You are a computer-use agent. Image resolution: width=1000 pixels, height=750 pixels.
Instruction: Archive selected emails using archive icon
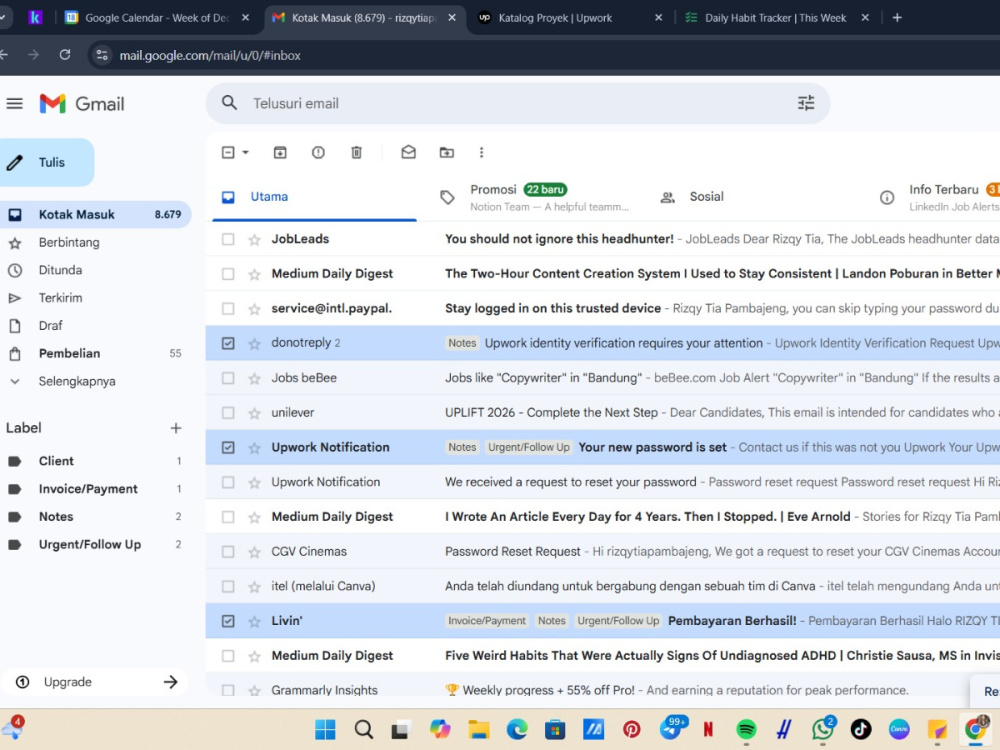tap(280, 152)
